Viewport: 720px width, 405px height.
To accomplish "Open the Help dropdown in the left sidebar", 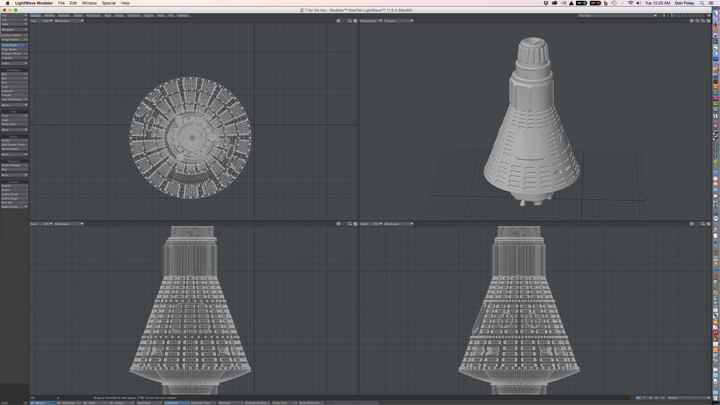I will point(14,24).
